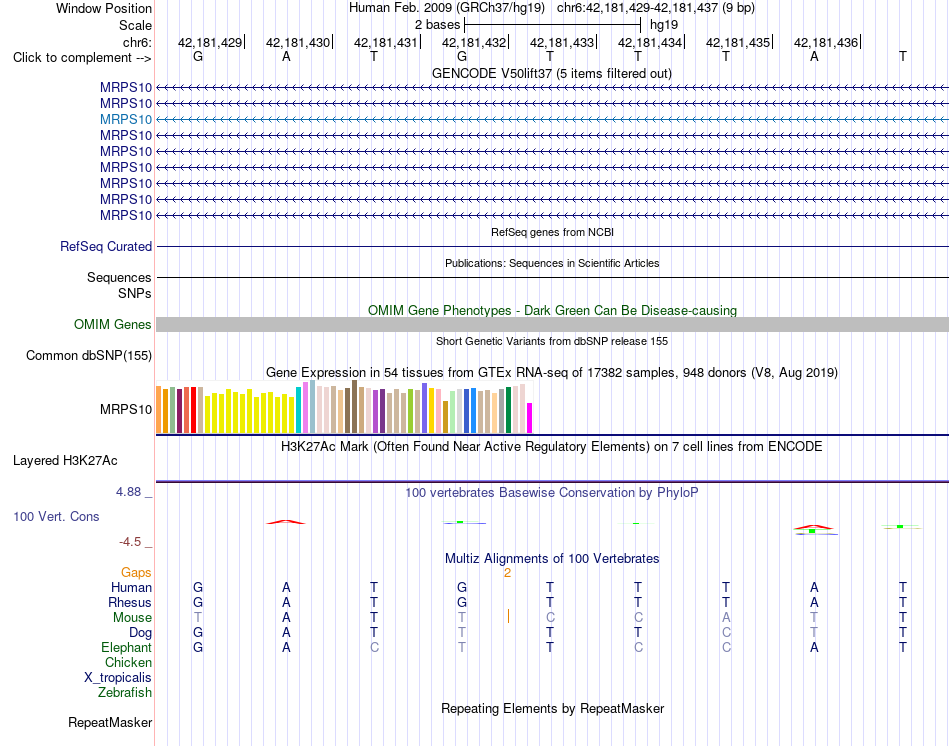This screenshot has width=950, height=746.
Task: Click the 'RefSeq genes from NCBI' track title
Action: pos(552,232)
